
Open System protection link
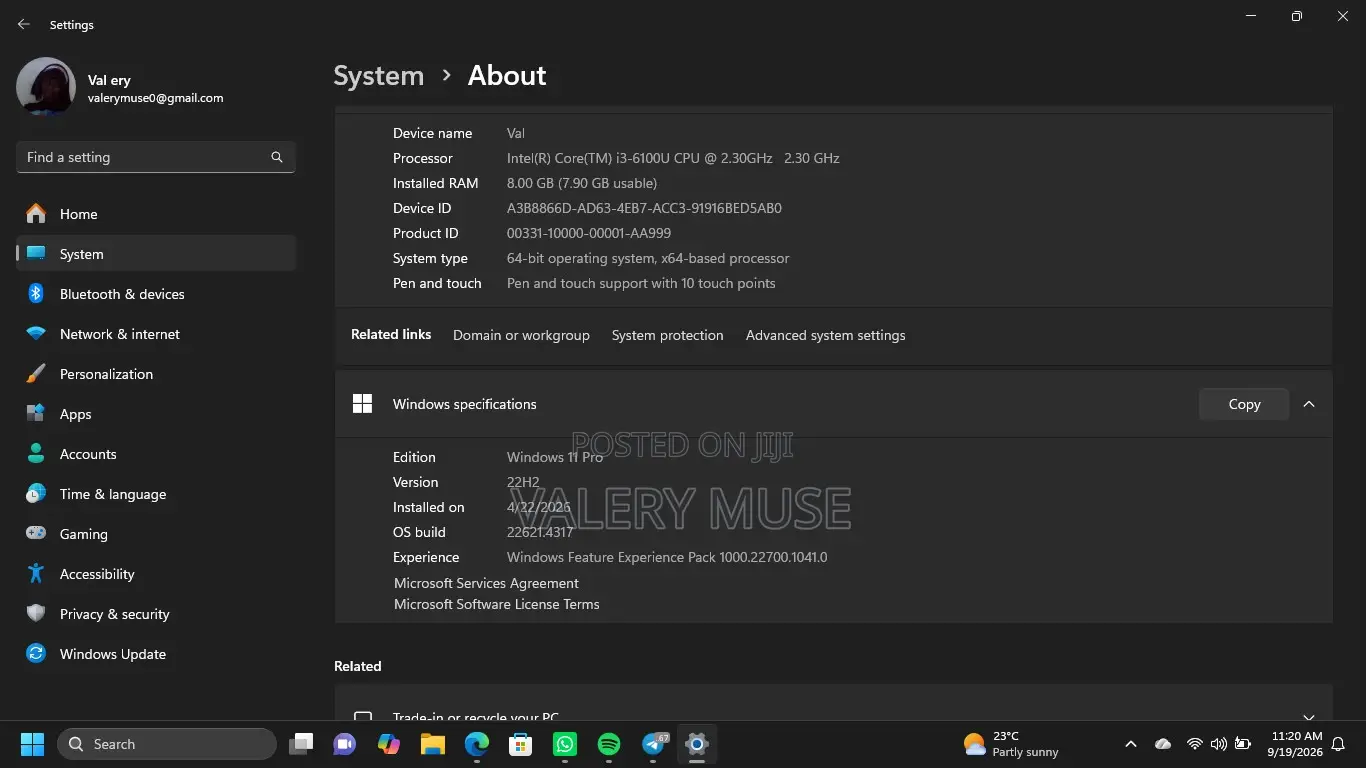click(x=668, y=335)
